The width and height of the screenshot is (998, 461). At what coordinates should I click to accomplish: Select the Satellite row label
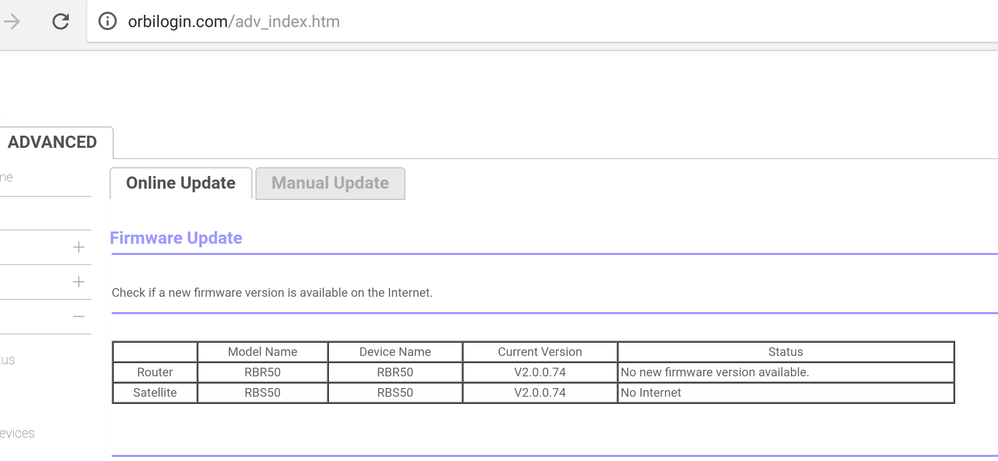(155, 393)
